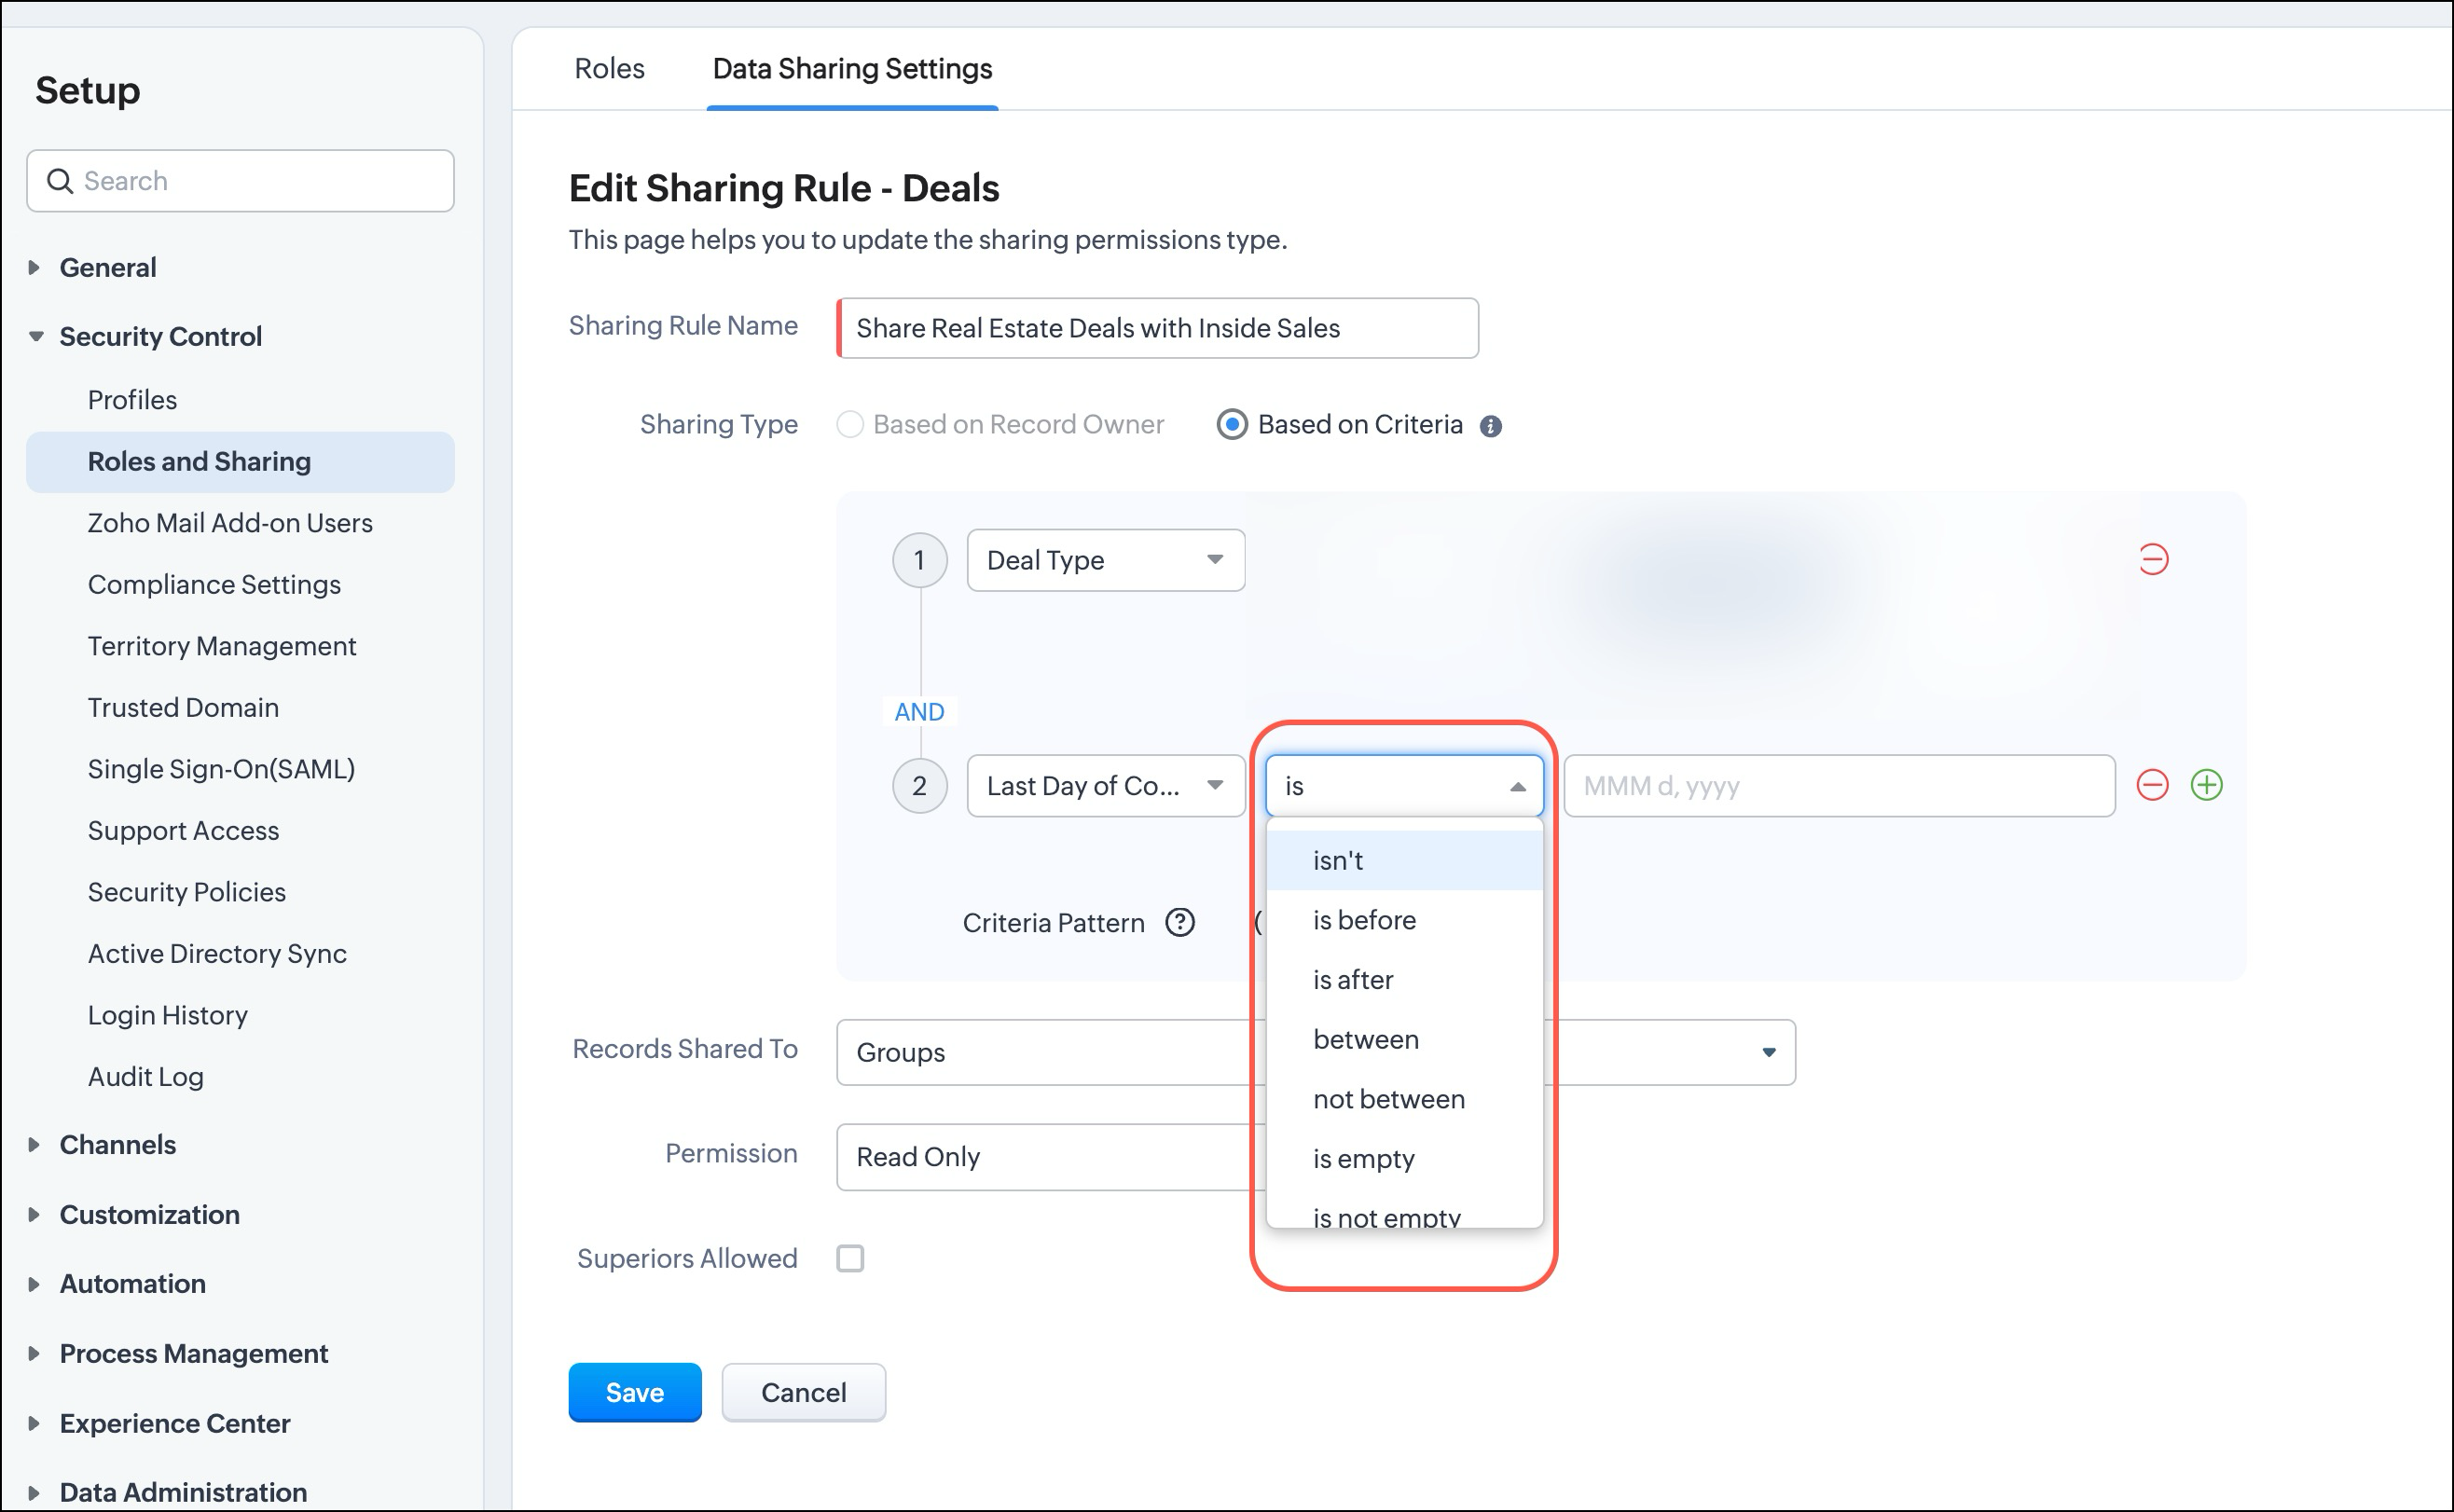Viewport: 2454px width, 1512px height.
Task: Click the info icon beside Based on Criteria
Action: coord(1490,426)
